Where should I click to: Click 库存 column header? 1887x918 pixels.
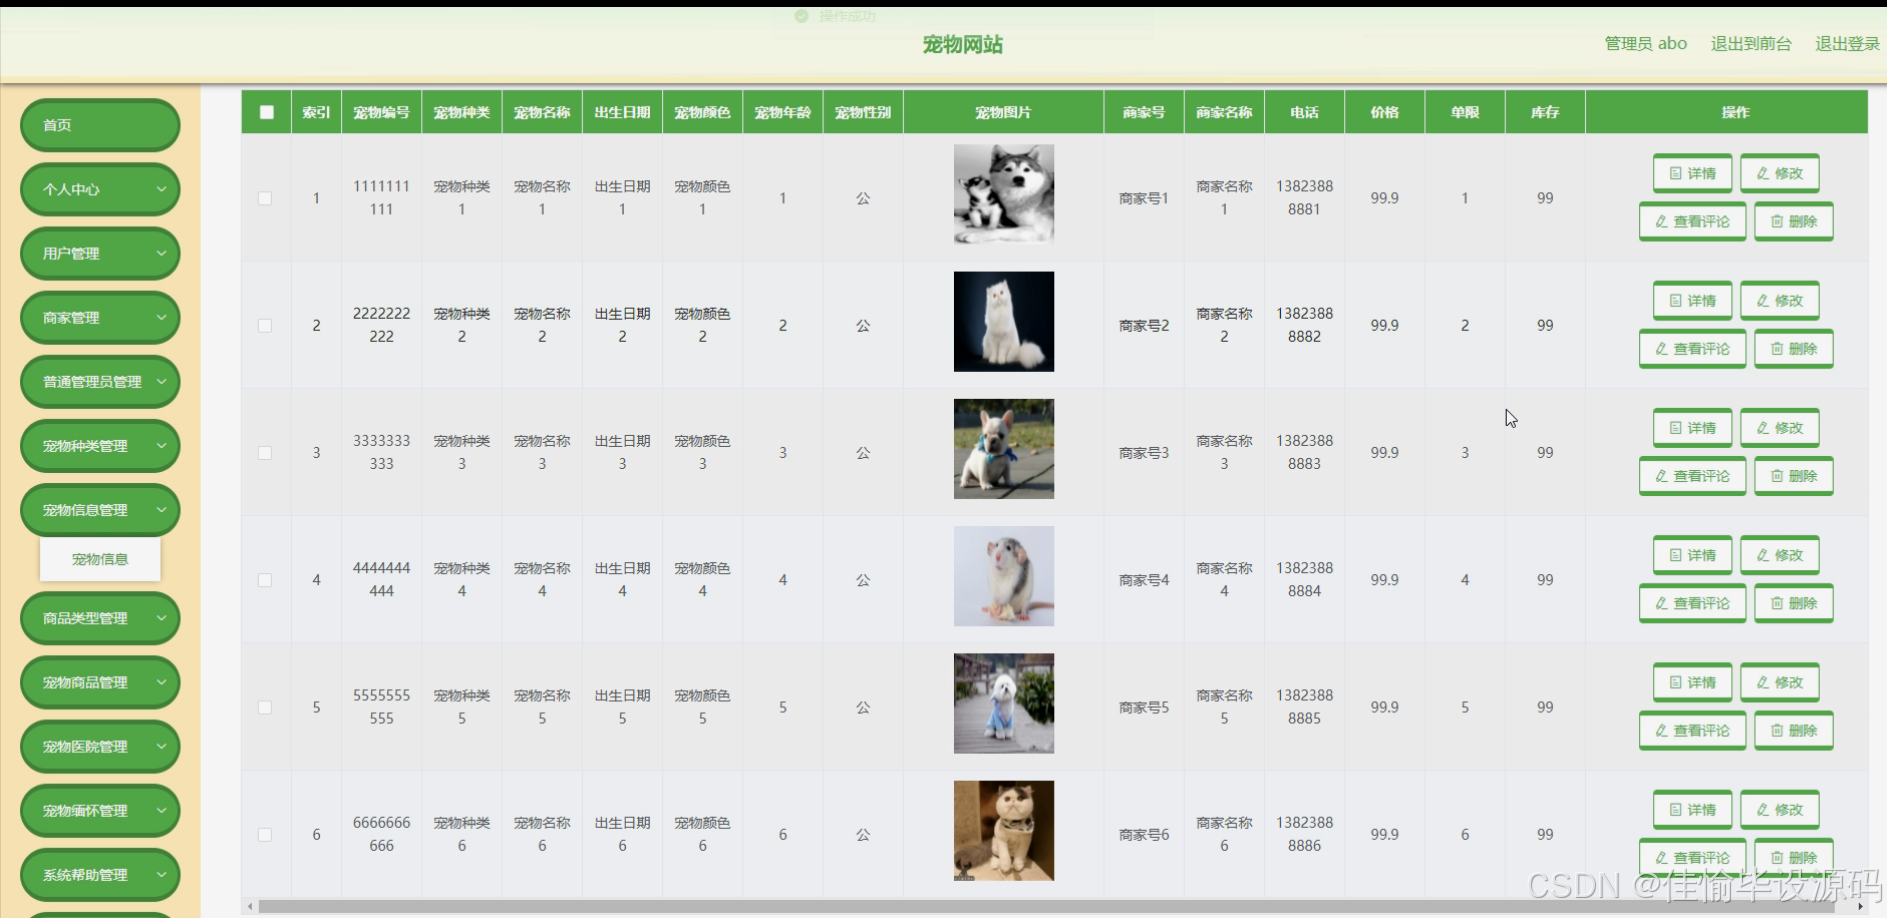click(x=1545, y=112)
